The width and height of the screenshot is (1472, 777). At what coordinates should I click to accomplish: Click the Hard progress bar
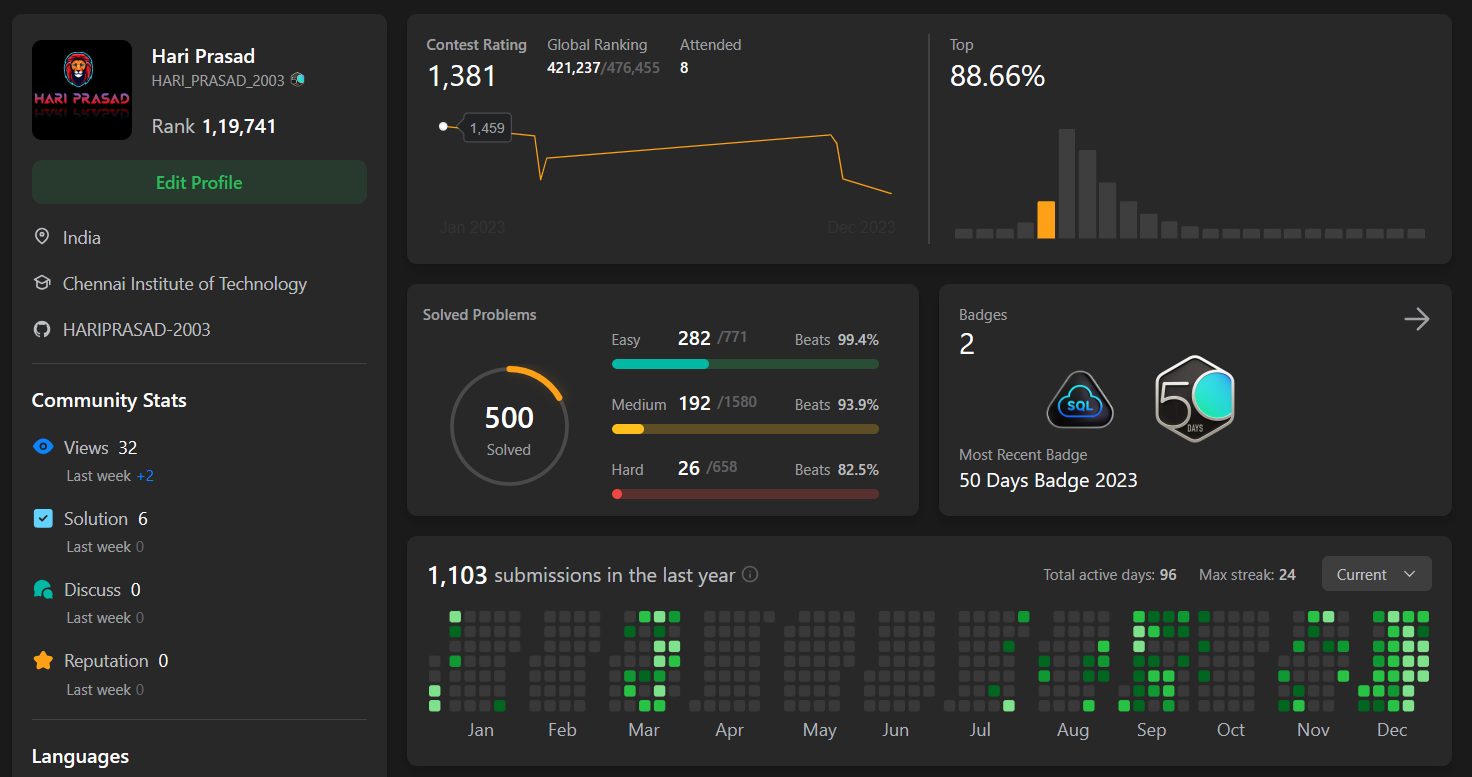pos(745,494)
